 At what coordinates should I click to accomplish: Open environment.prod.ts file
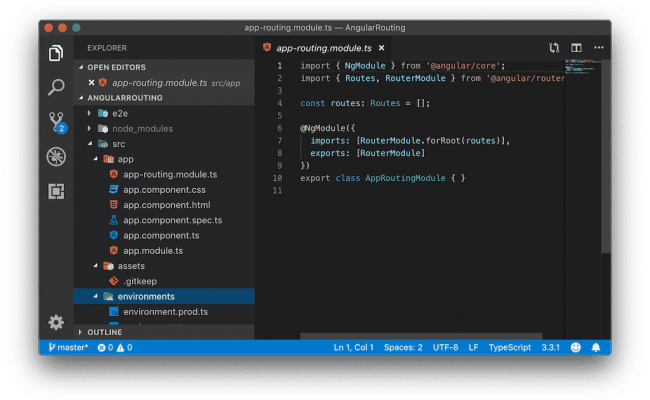pyautogui.click(x=165, y=312)
